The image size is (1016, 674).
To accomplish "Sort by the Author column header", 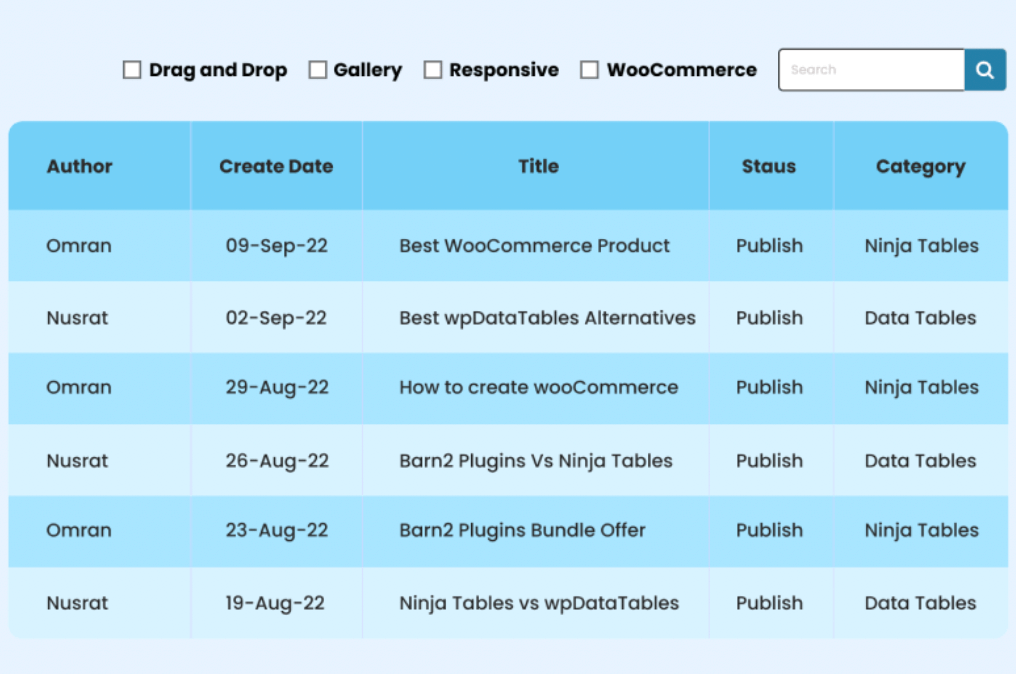I will (80, 167).
